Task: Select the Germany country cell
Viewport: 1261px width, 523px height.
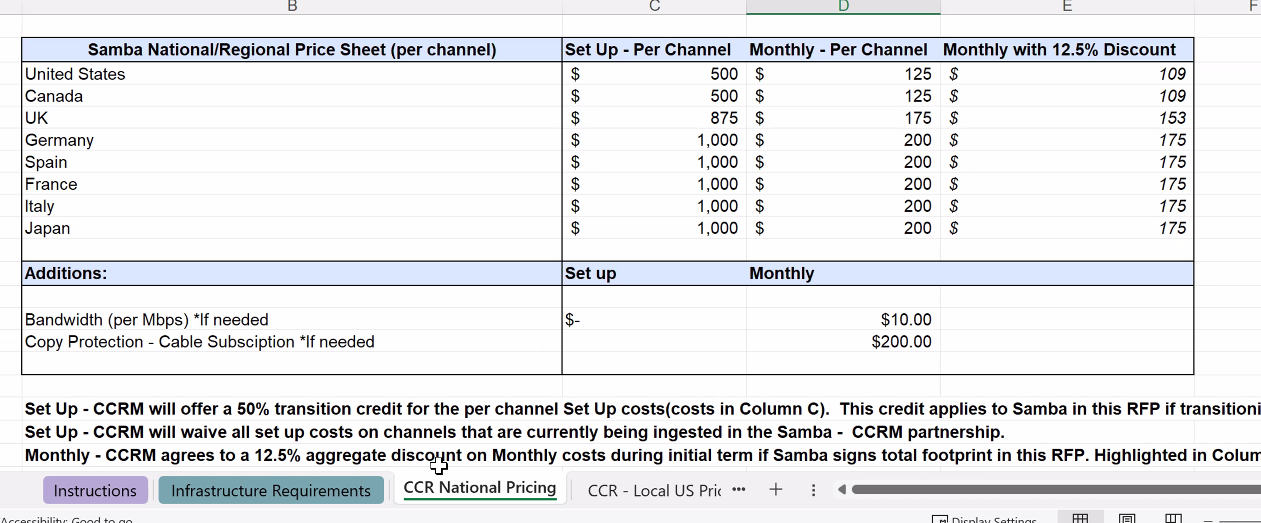Action: (292, 140)
